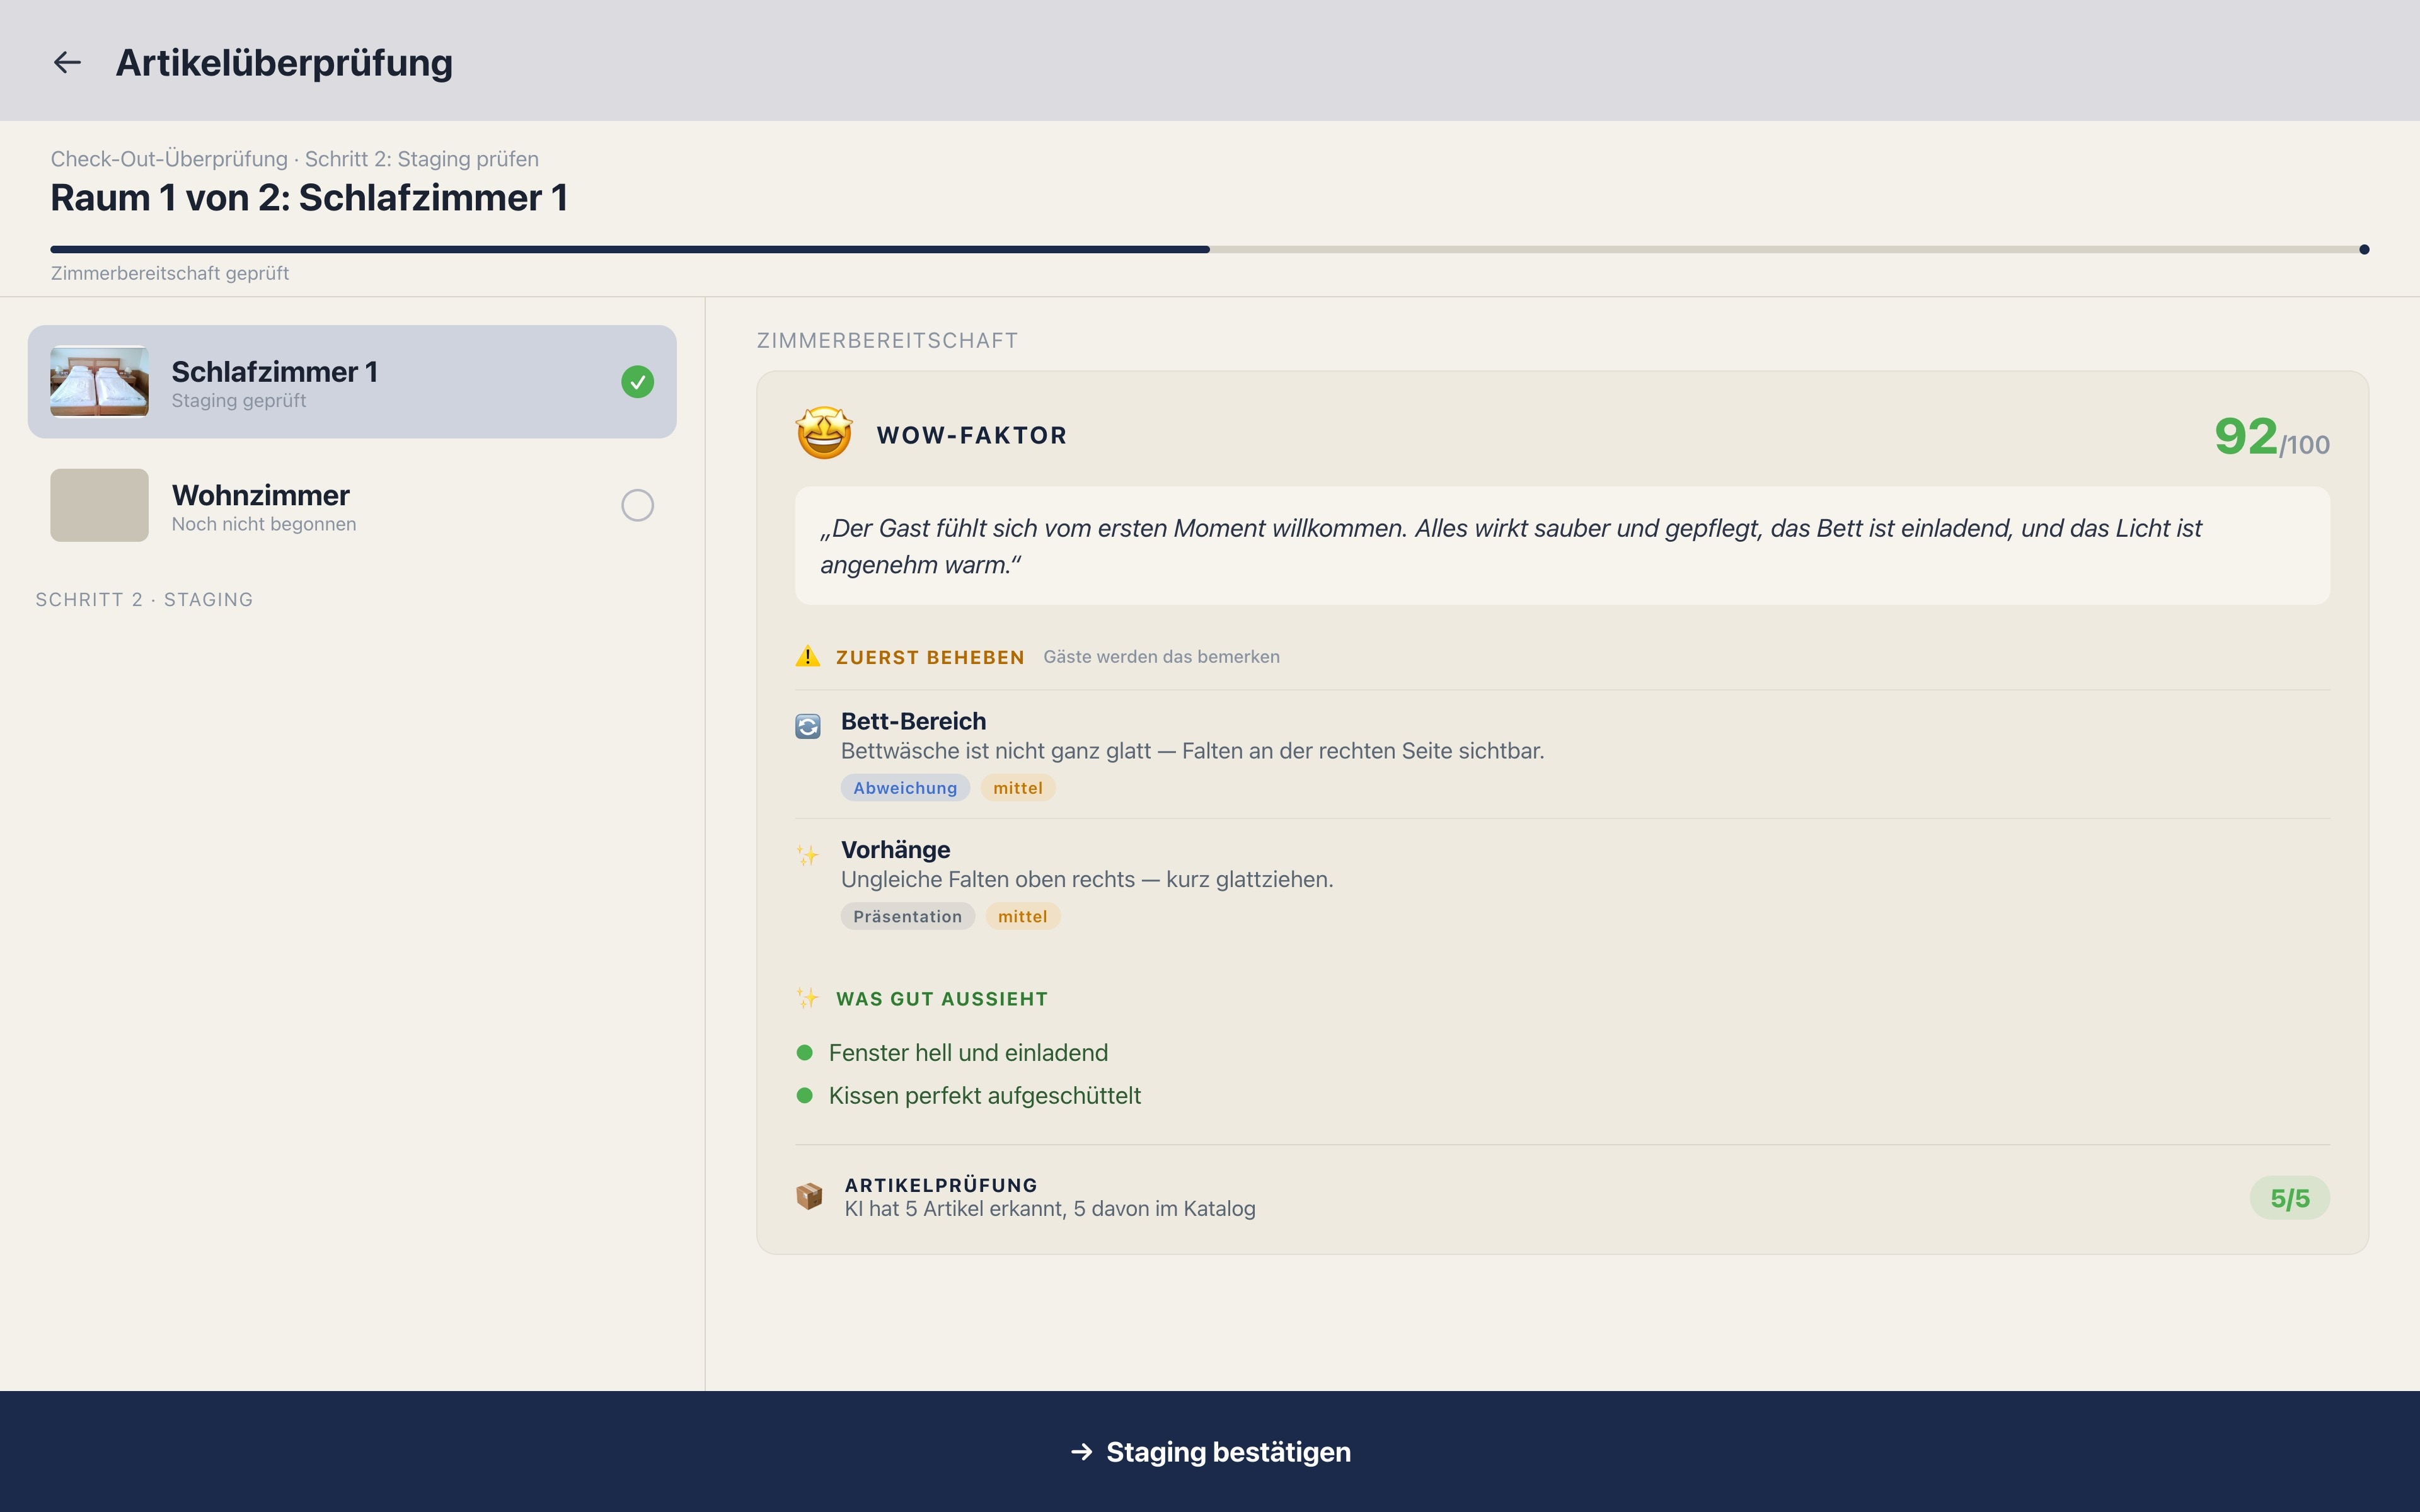
Task: Open the Schlafzimmer 1 room thumbnail
Action: pyautogui.click(x=99, y=381)
